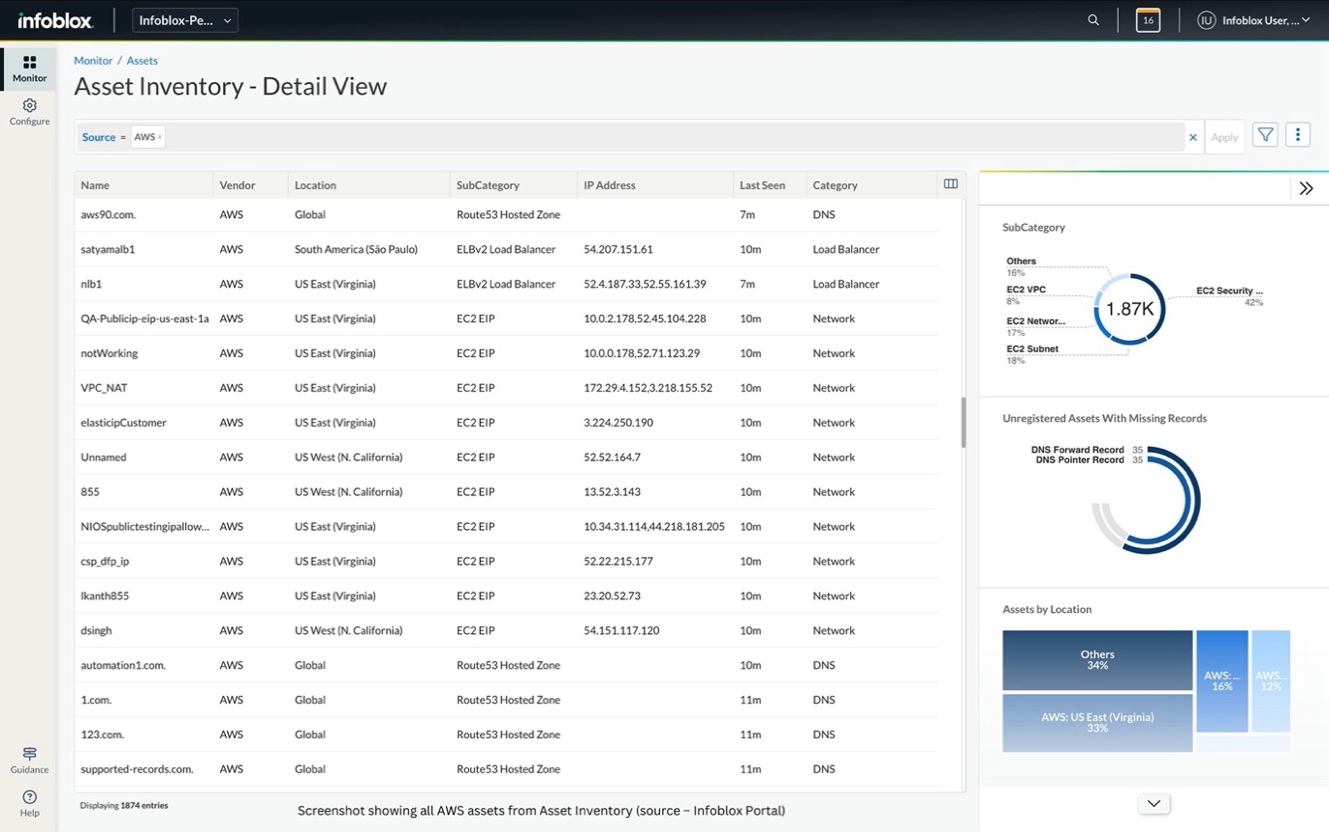Open the Configure gear in sidebar
This screenshot has width=1329, height=832.
pyautogui.click(x=29, y=111)
